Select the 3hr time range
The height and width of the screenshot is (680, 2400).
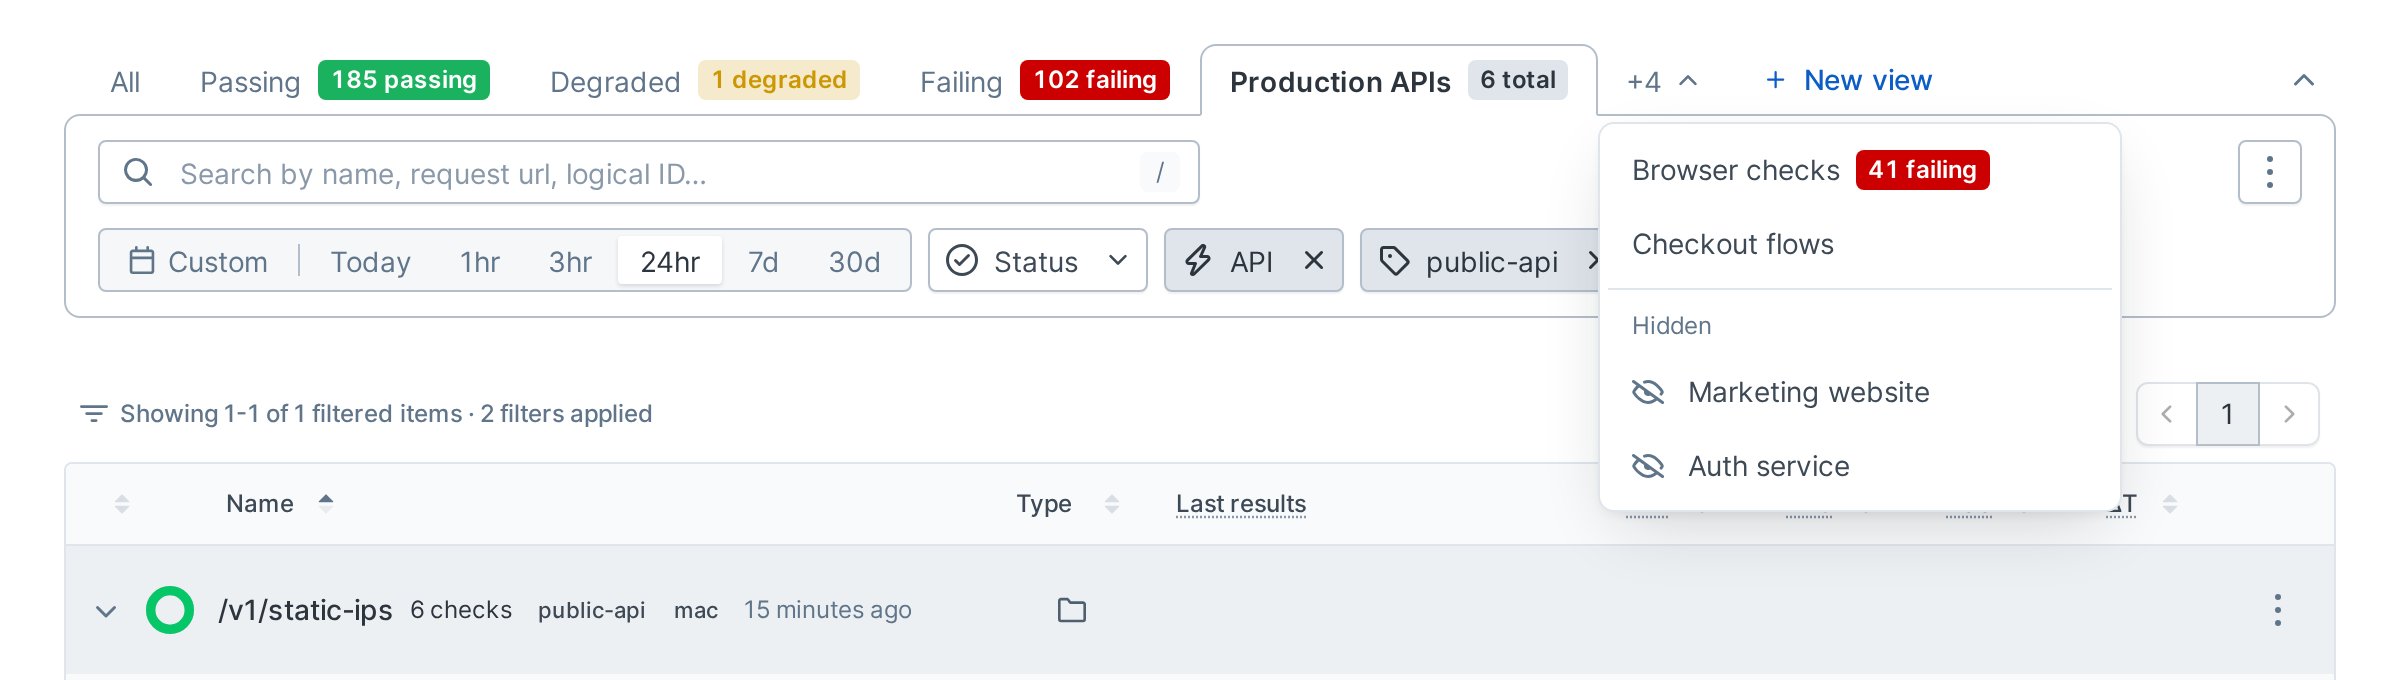(570, 261)
